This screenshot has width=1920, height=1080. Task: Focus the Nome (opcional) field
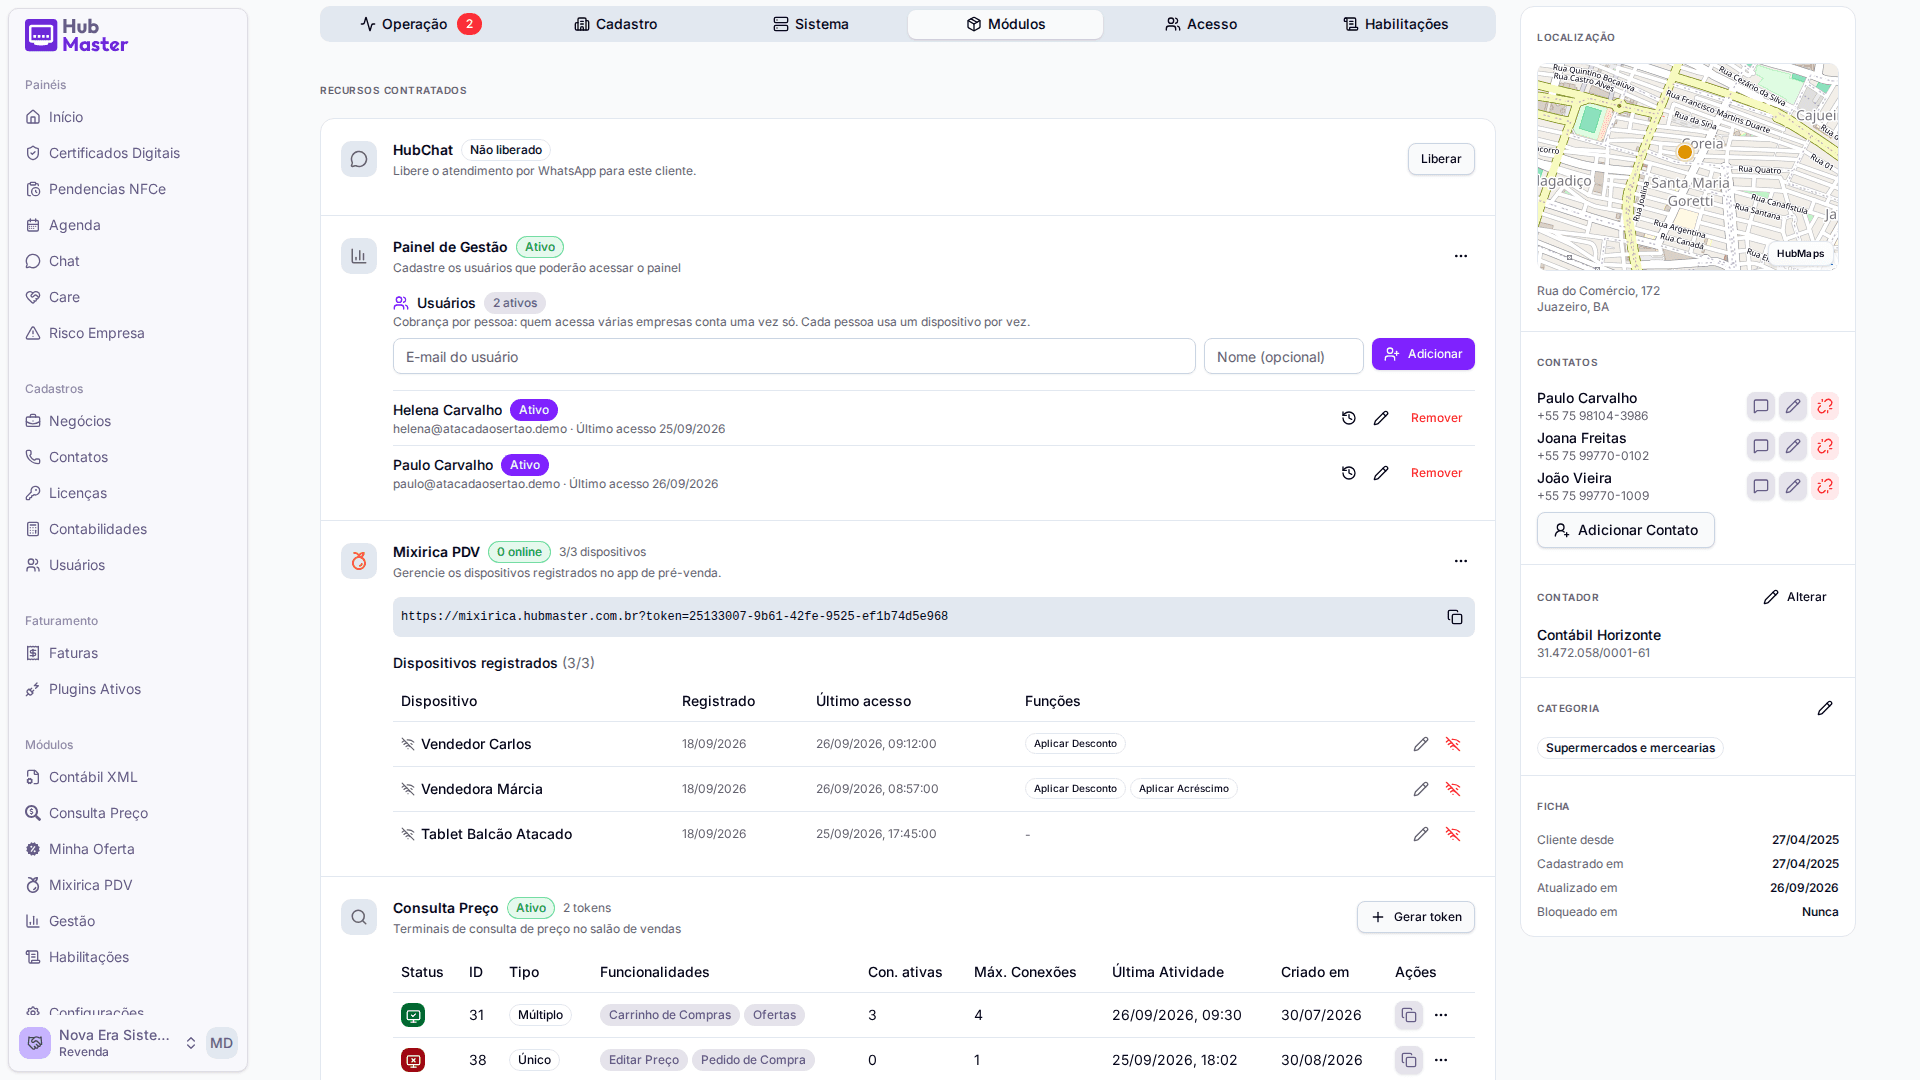1284,357
